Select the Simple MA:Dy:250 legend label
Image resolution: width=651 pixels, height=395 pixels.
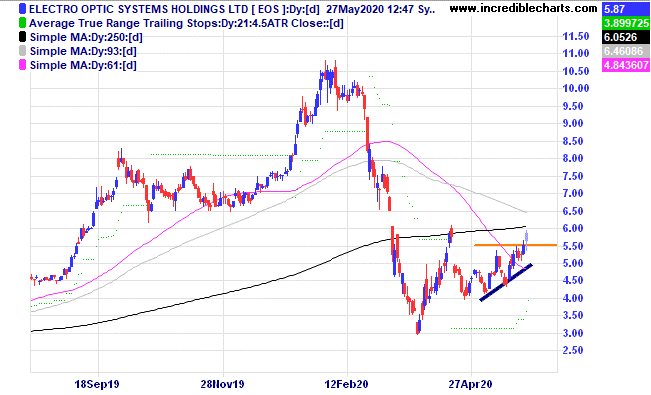point(86,37)
